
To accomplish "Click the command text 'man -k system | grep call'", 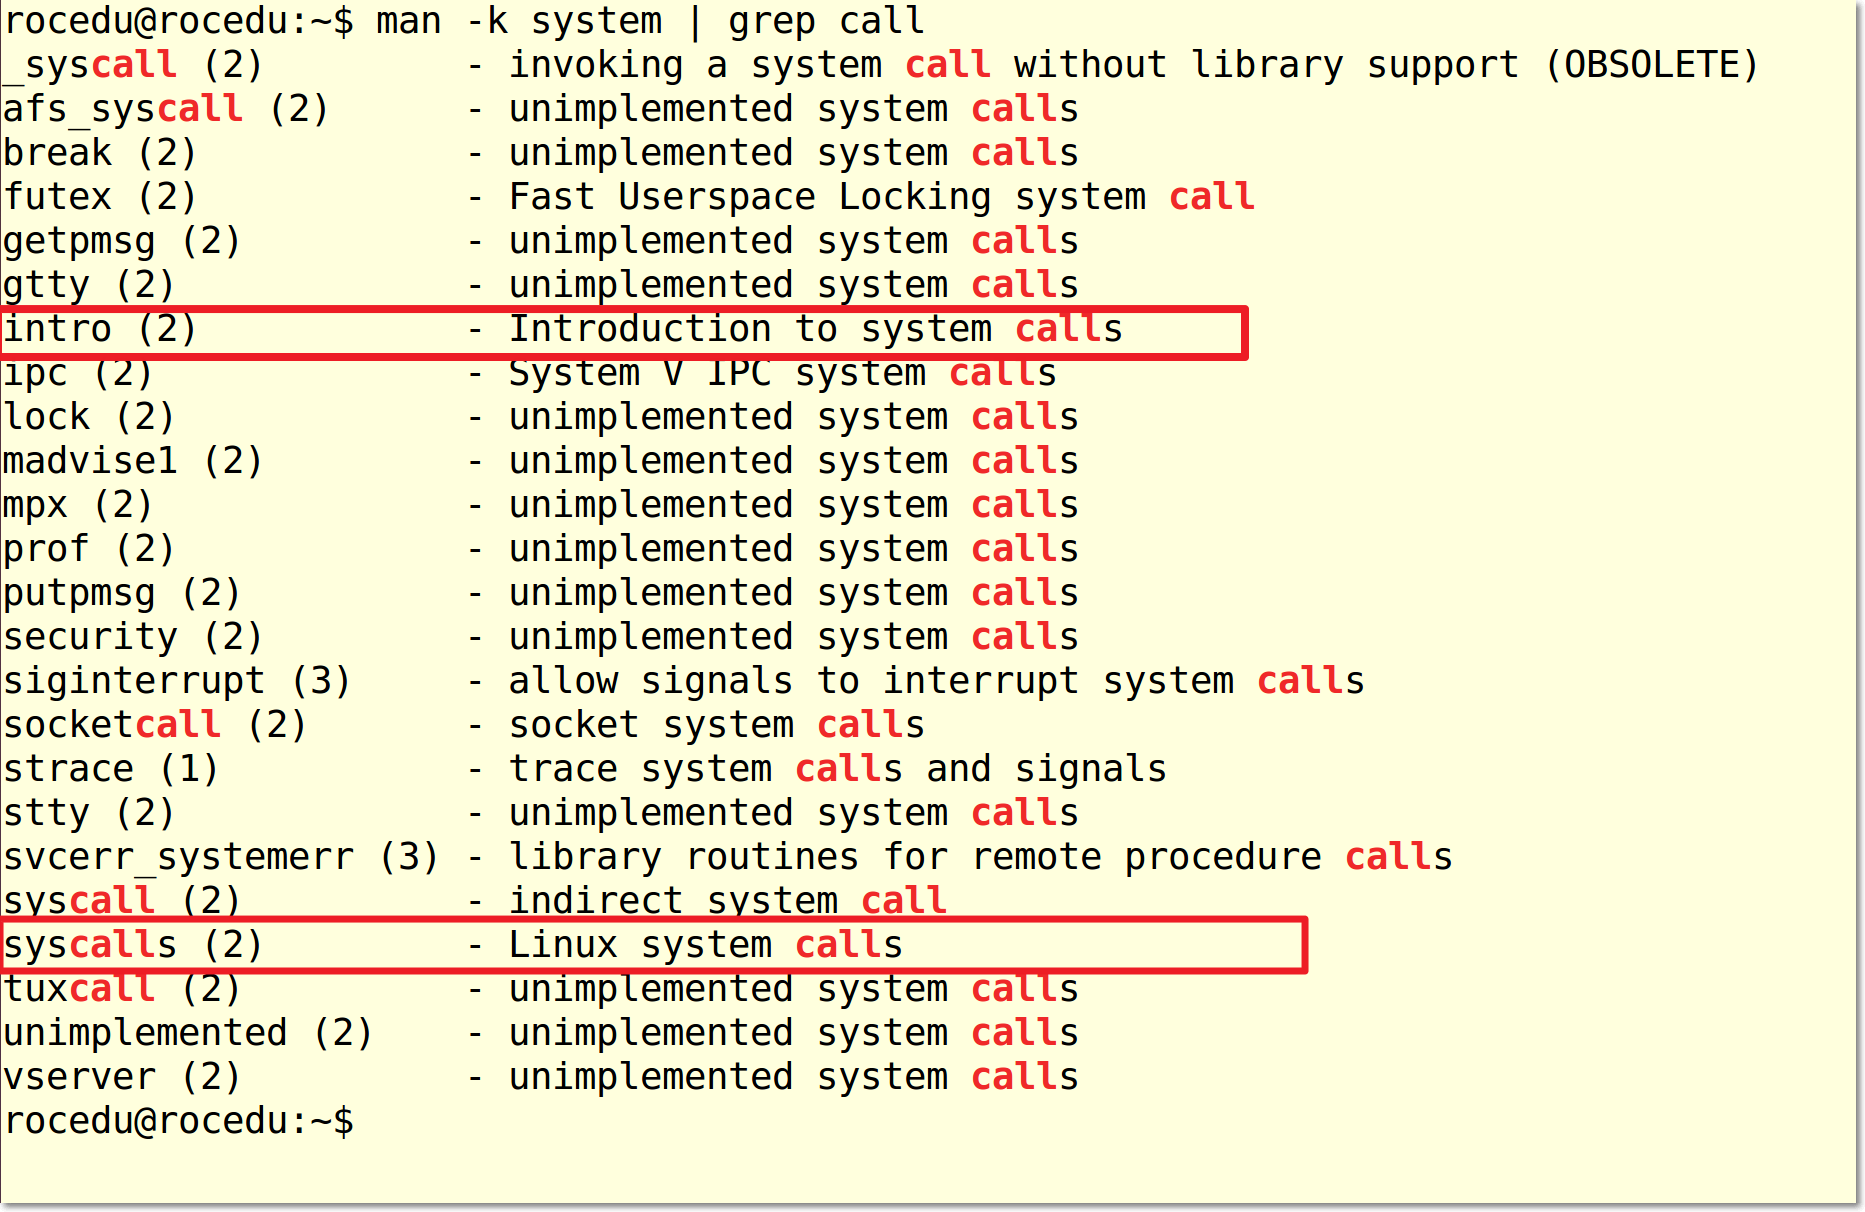I will coord(650,21).
